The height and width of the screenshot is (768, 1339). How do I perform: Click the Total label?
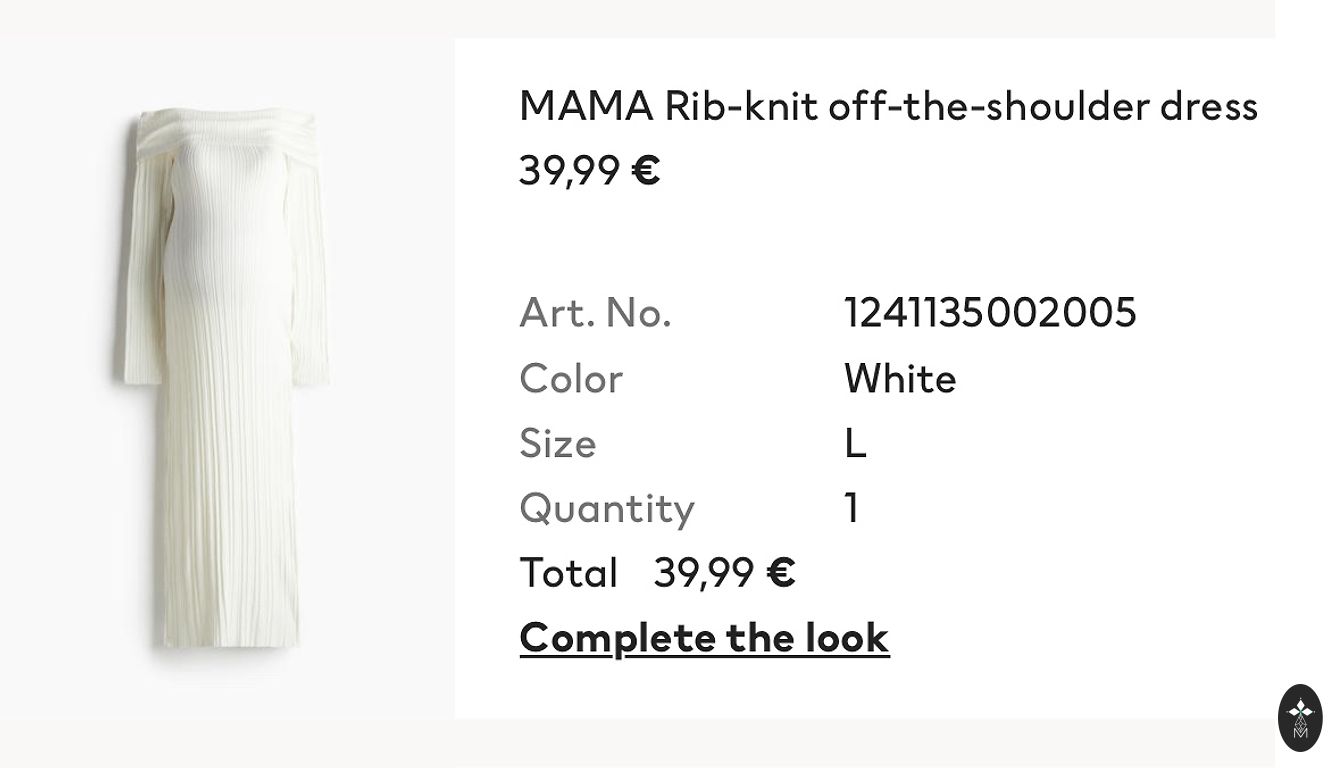(x=568, y=573)
